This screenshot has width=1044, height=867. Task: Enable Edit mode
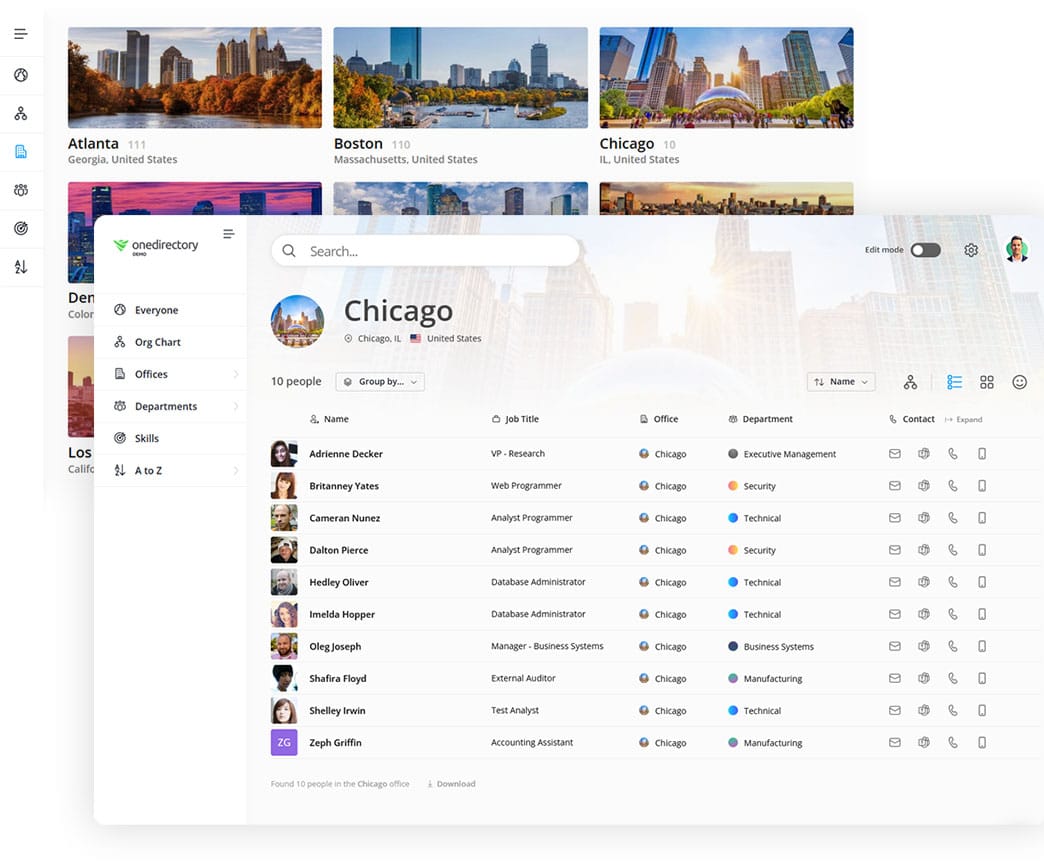tap(924, 250)
